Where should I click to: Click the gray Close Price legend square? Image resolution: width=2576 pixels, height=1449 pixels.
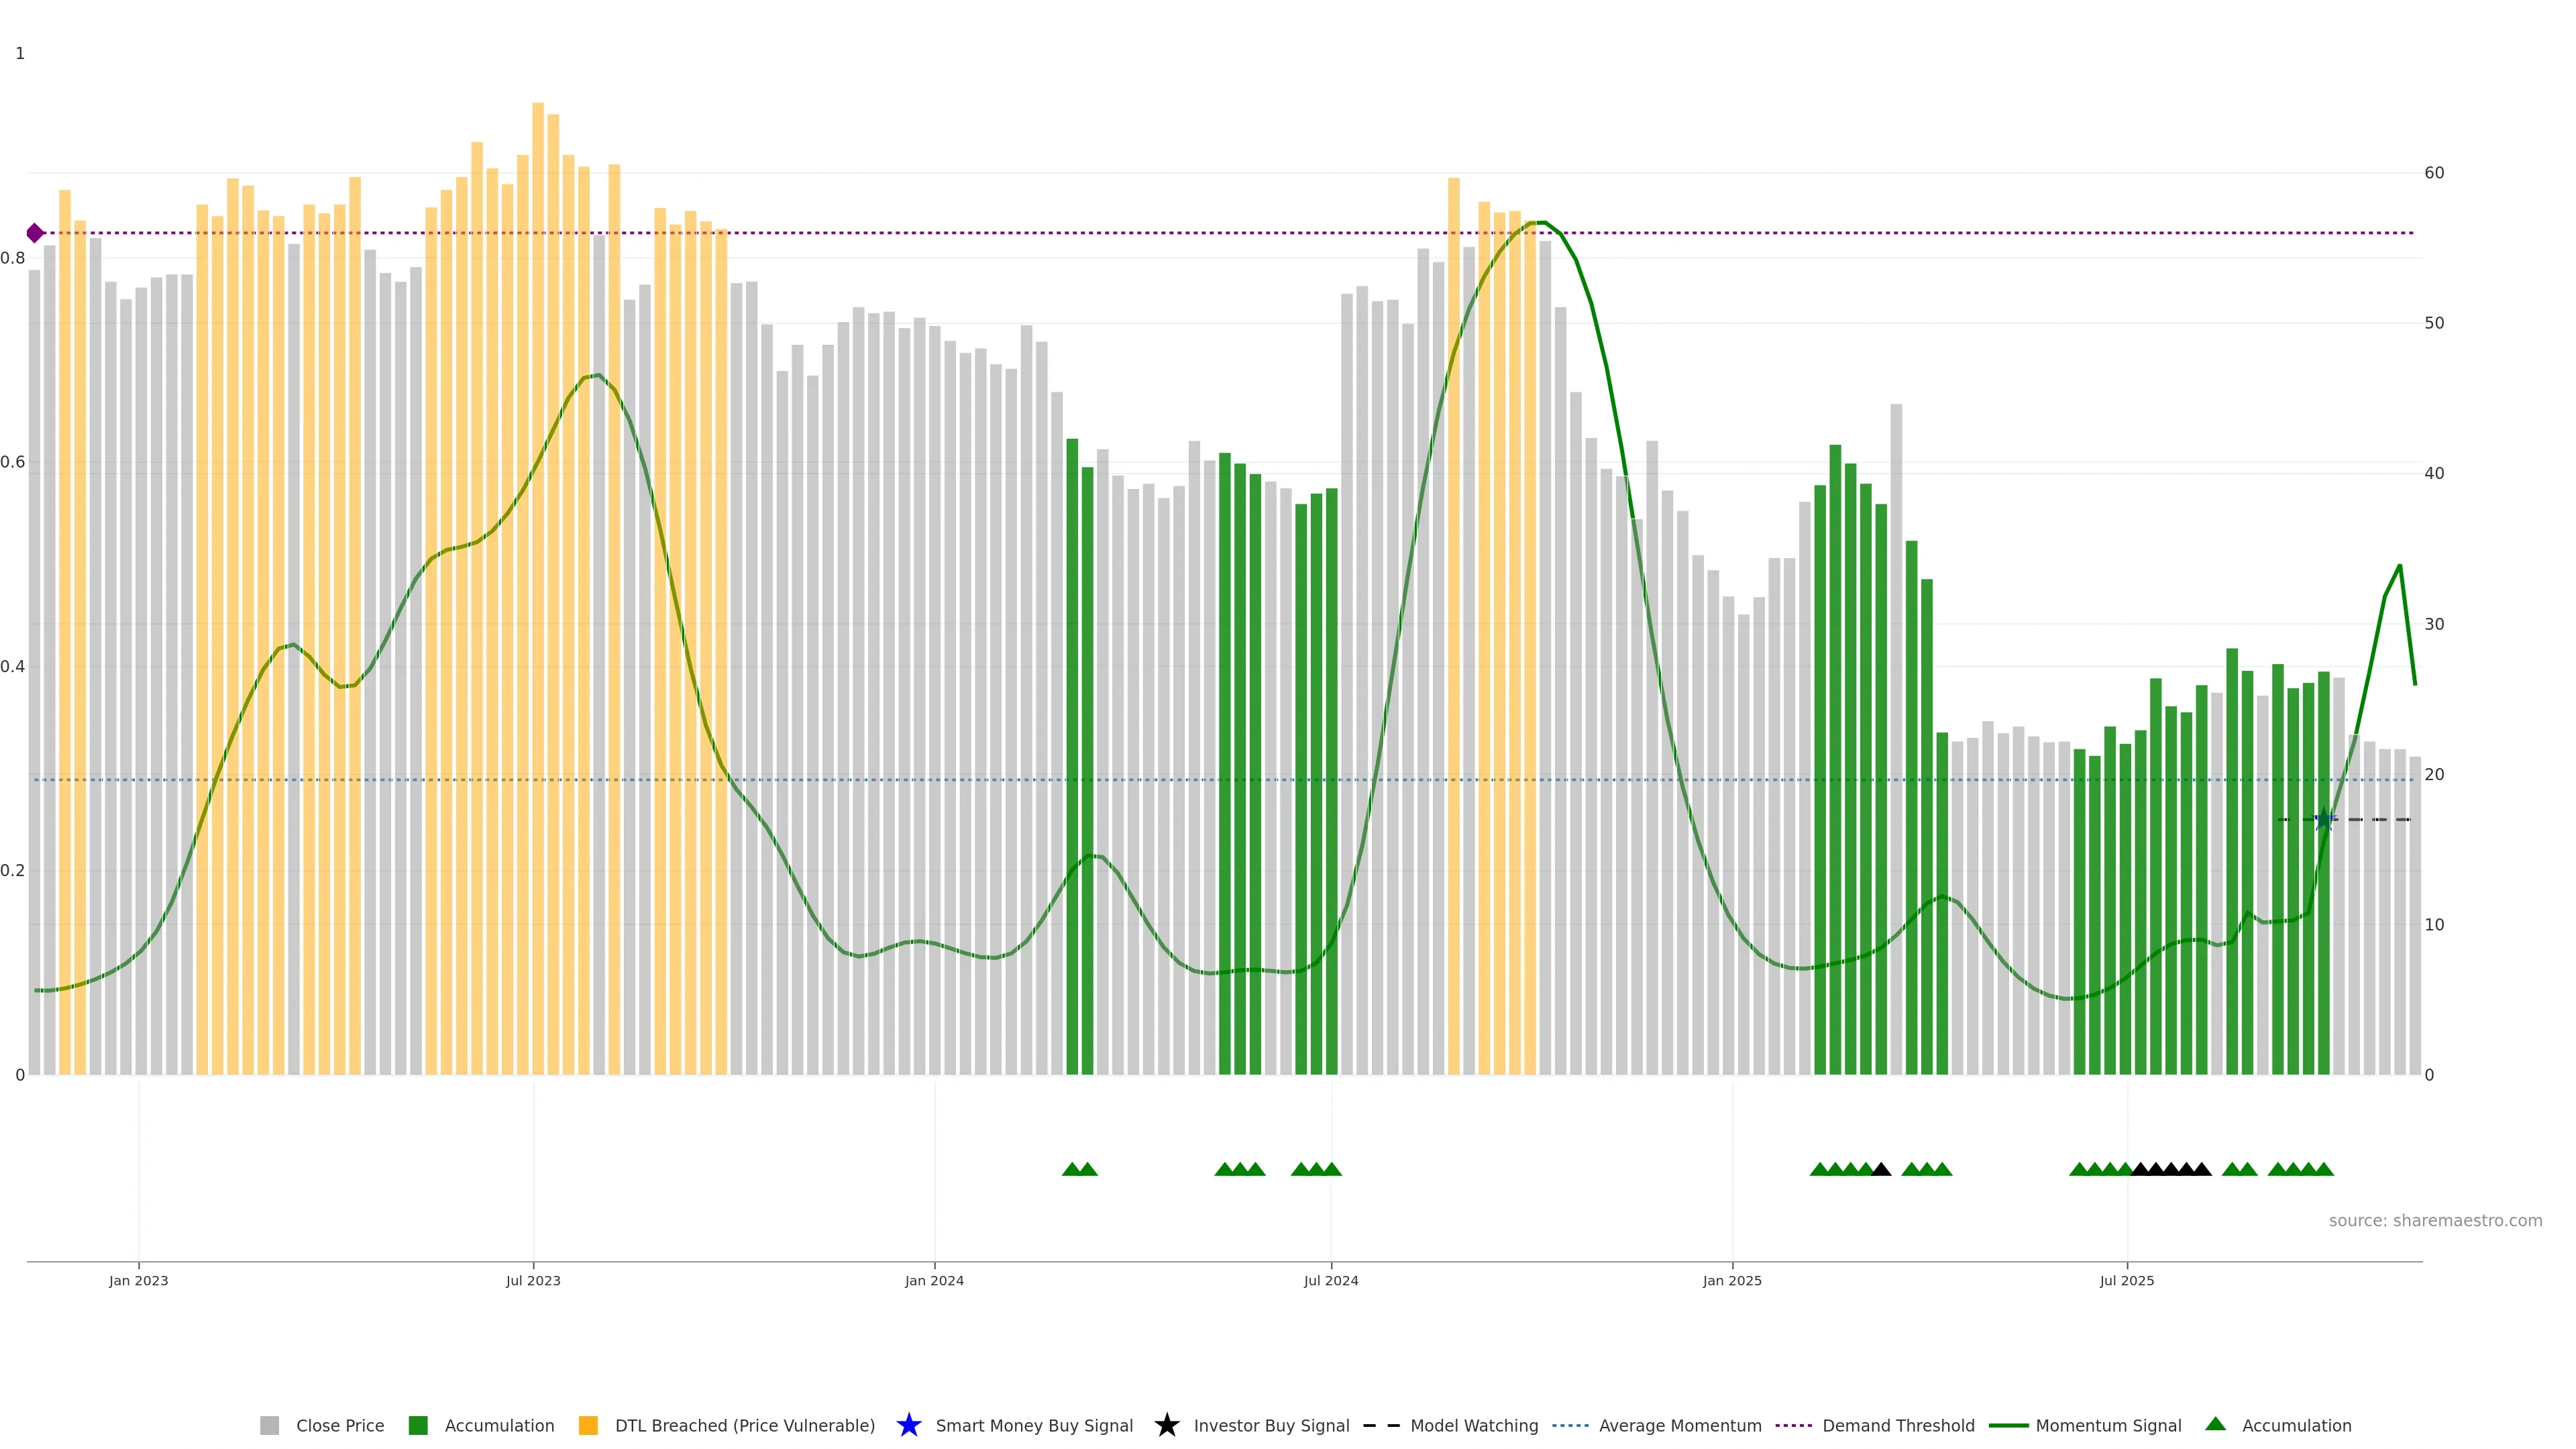269,1425
